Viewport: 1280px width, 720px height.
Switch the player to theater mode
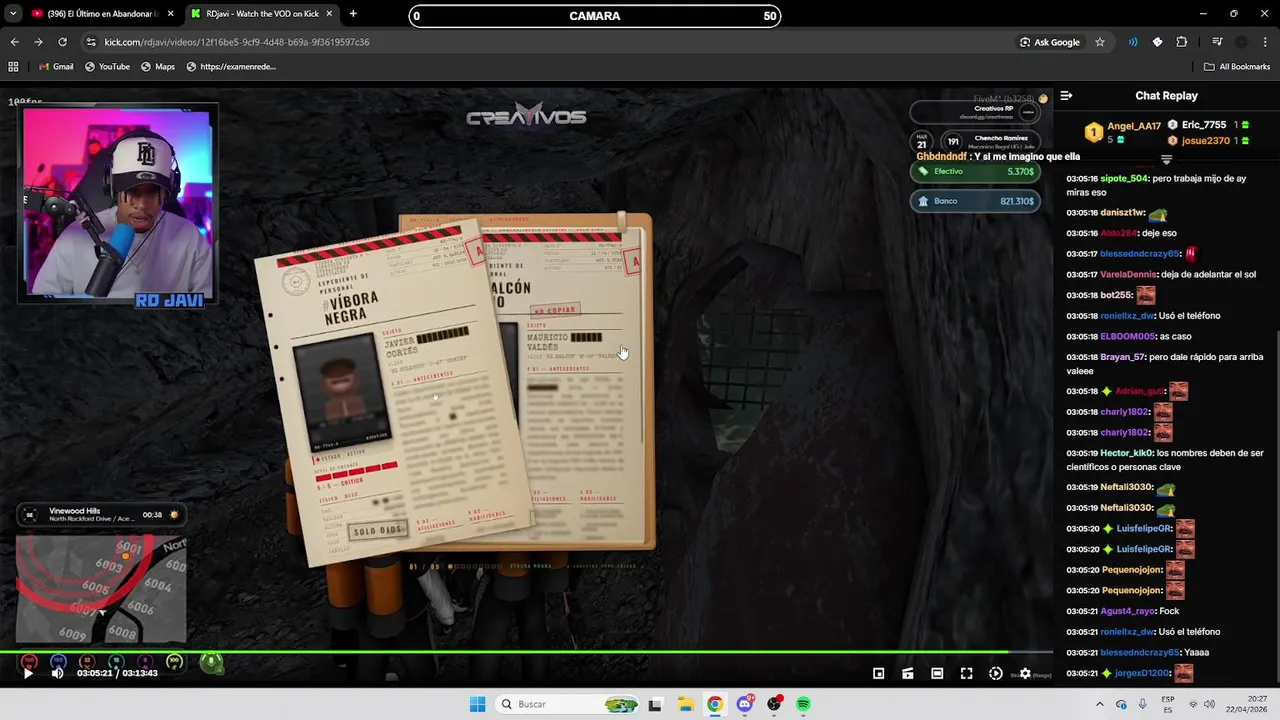[x=937, y=674]
